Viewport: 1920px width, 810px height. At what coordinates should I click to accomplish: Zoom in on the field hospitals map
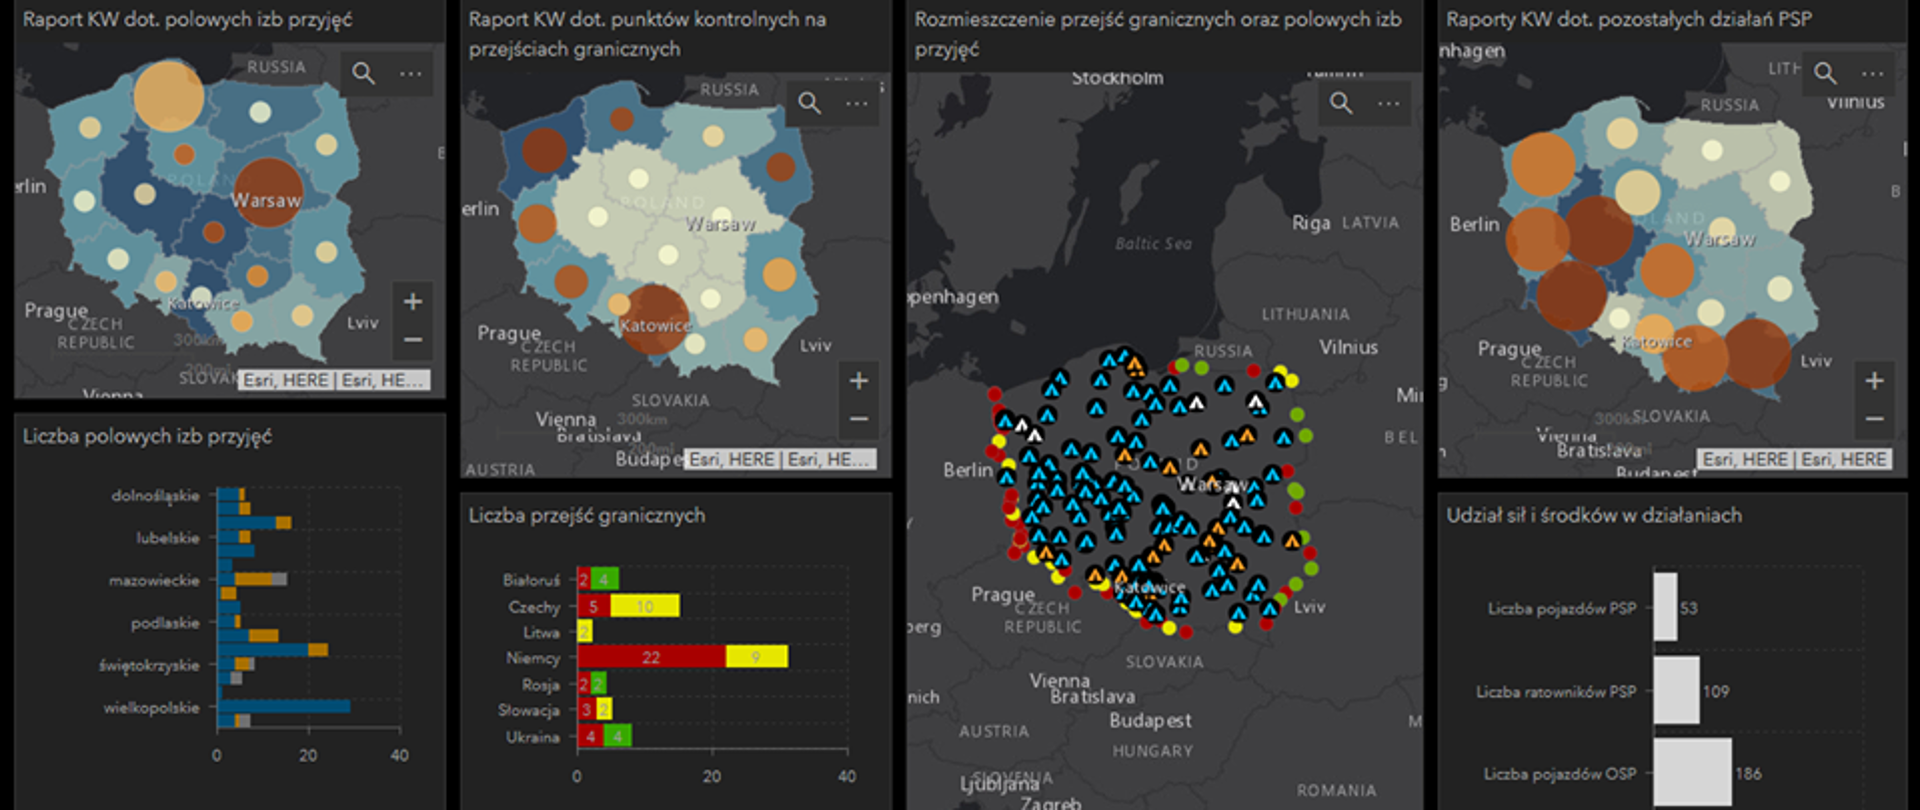click(412, 301)
